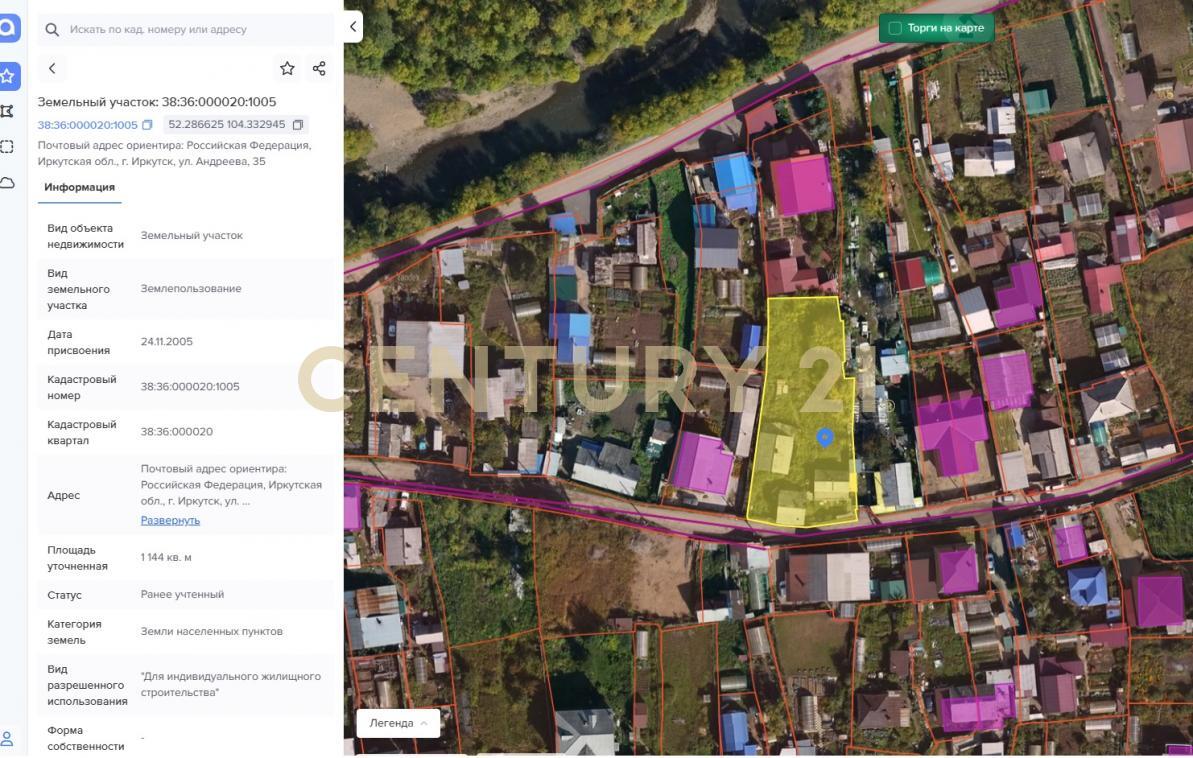Click the search magnifier icon

point(52,30)
